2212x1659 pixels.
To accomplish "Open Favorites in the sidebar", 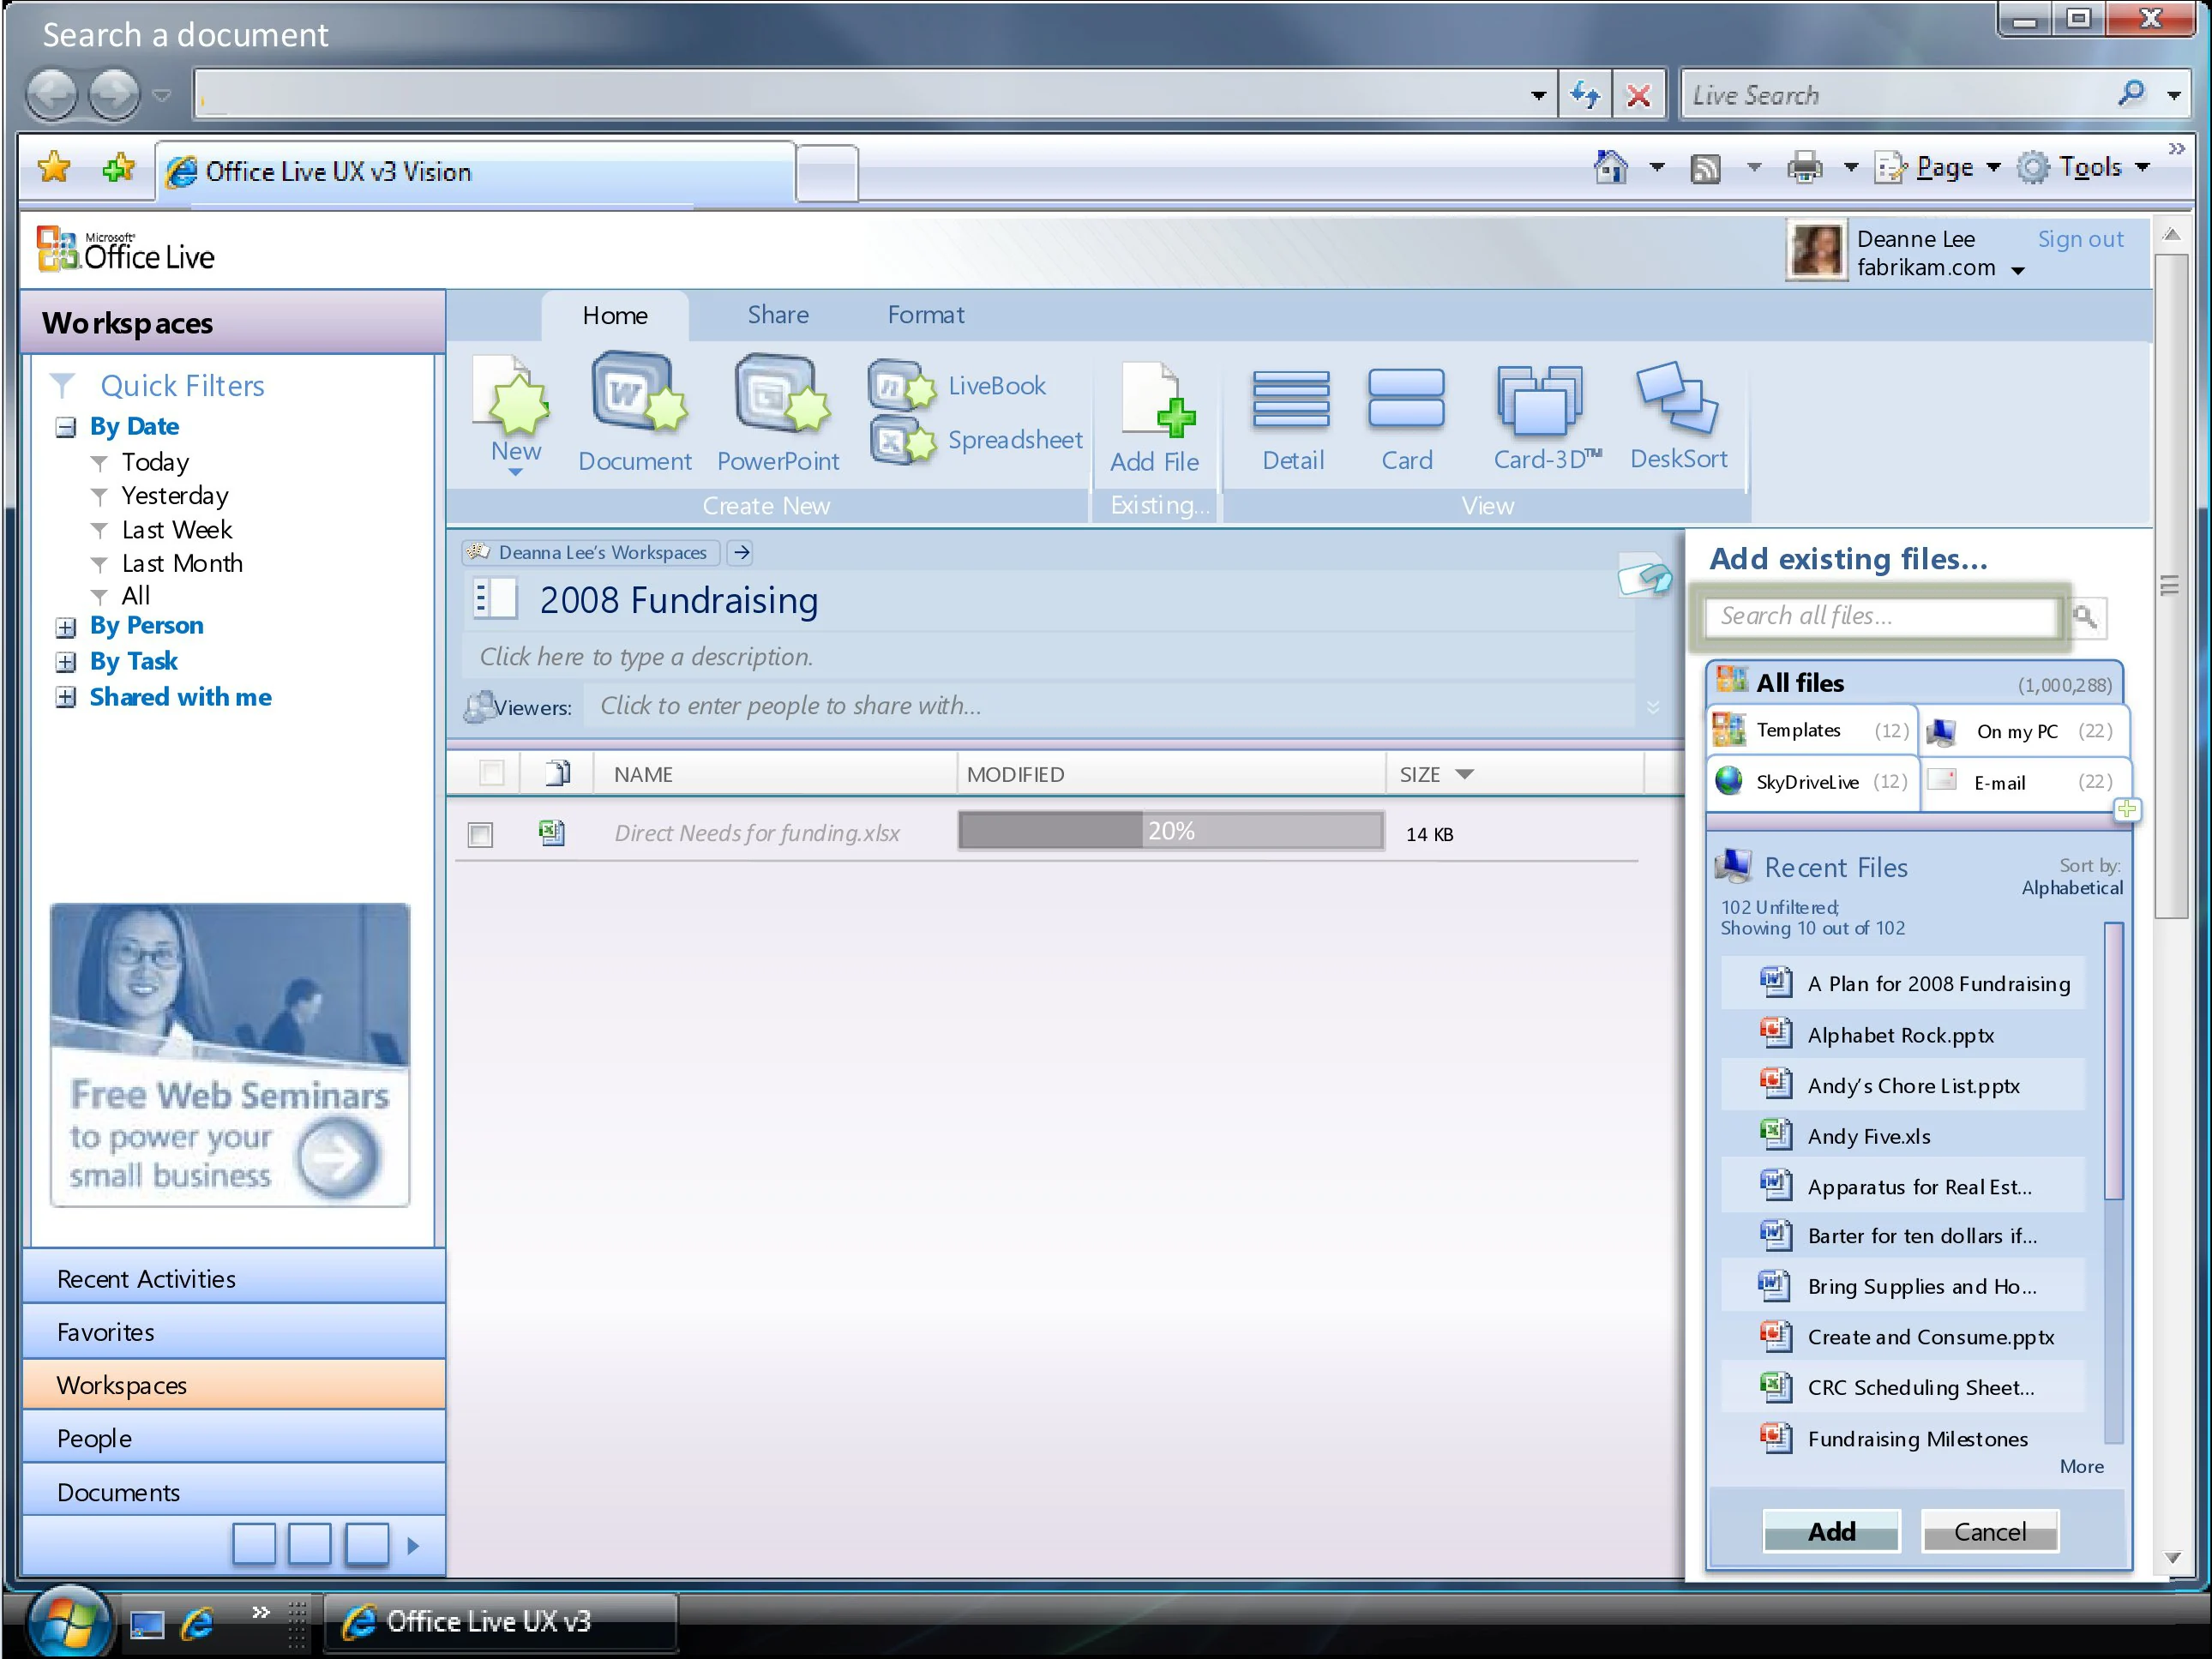I will click(x=234, y=1332).
